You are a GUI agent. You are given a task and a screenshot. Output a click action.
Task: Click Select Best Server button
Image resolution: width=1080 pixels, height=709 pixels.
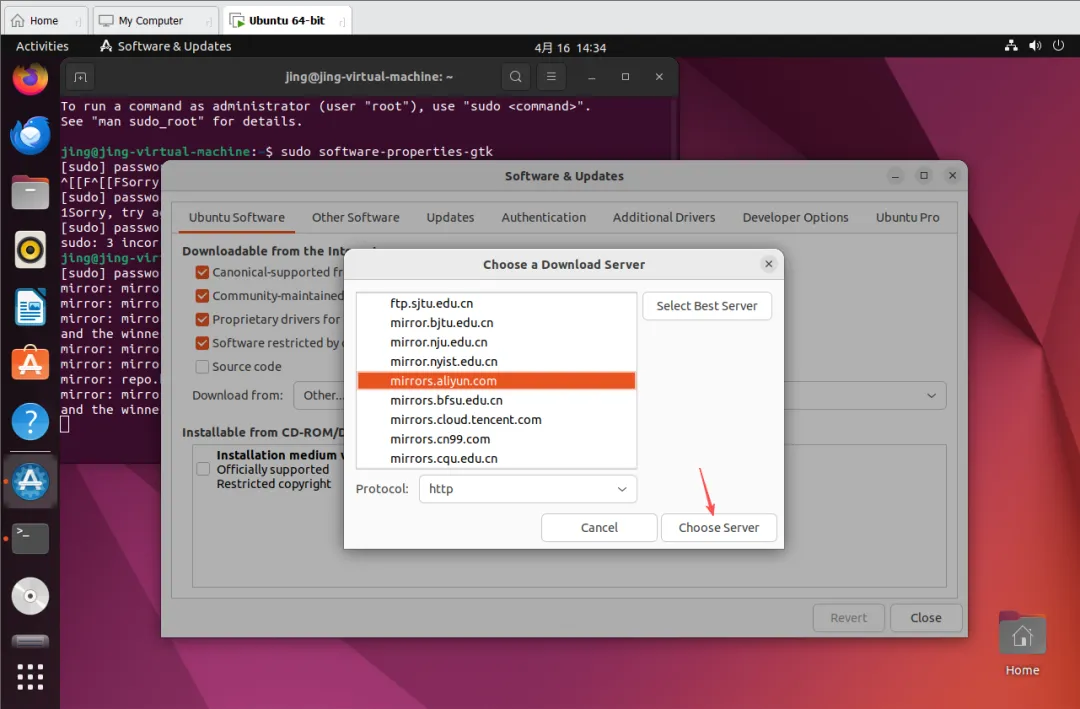(707, 306)
